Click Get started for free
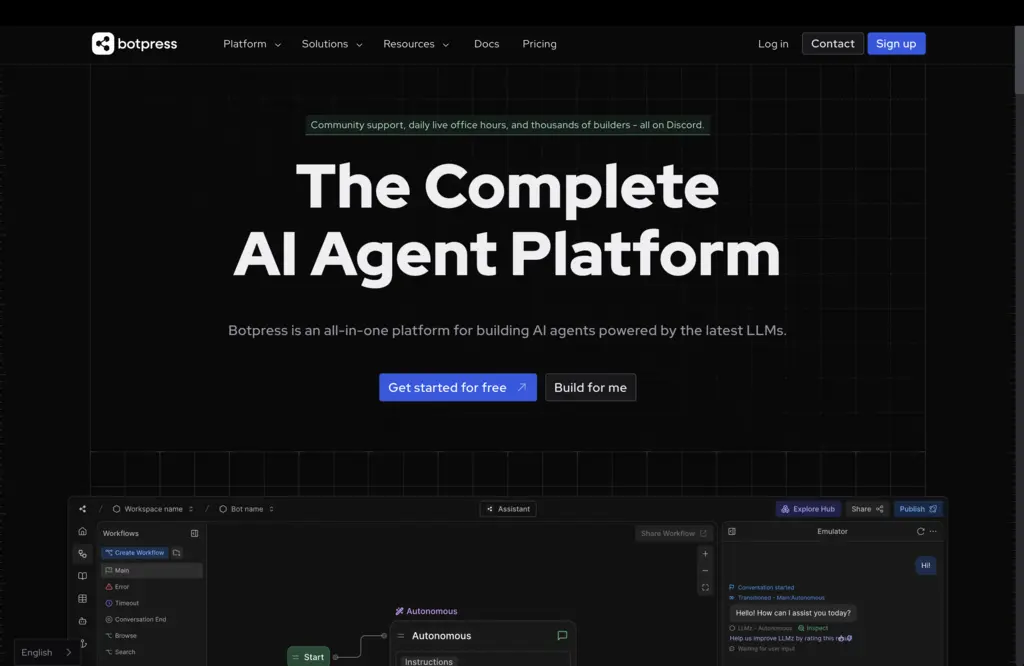1024x666 pixels. (458, 387)
